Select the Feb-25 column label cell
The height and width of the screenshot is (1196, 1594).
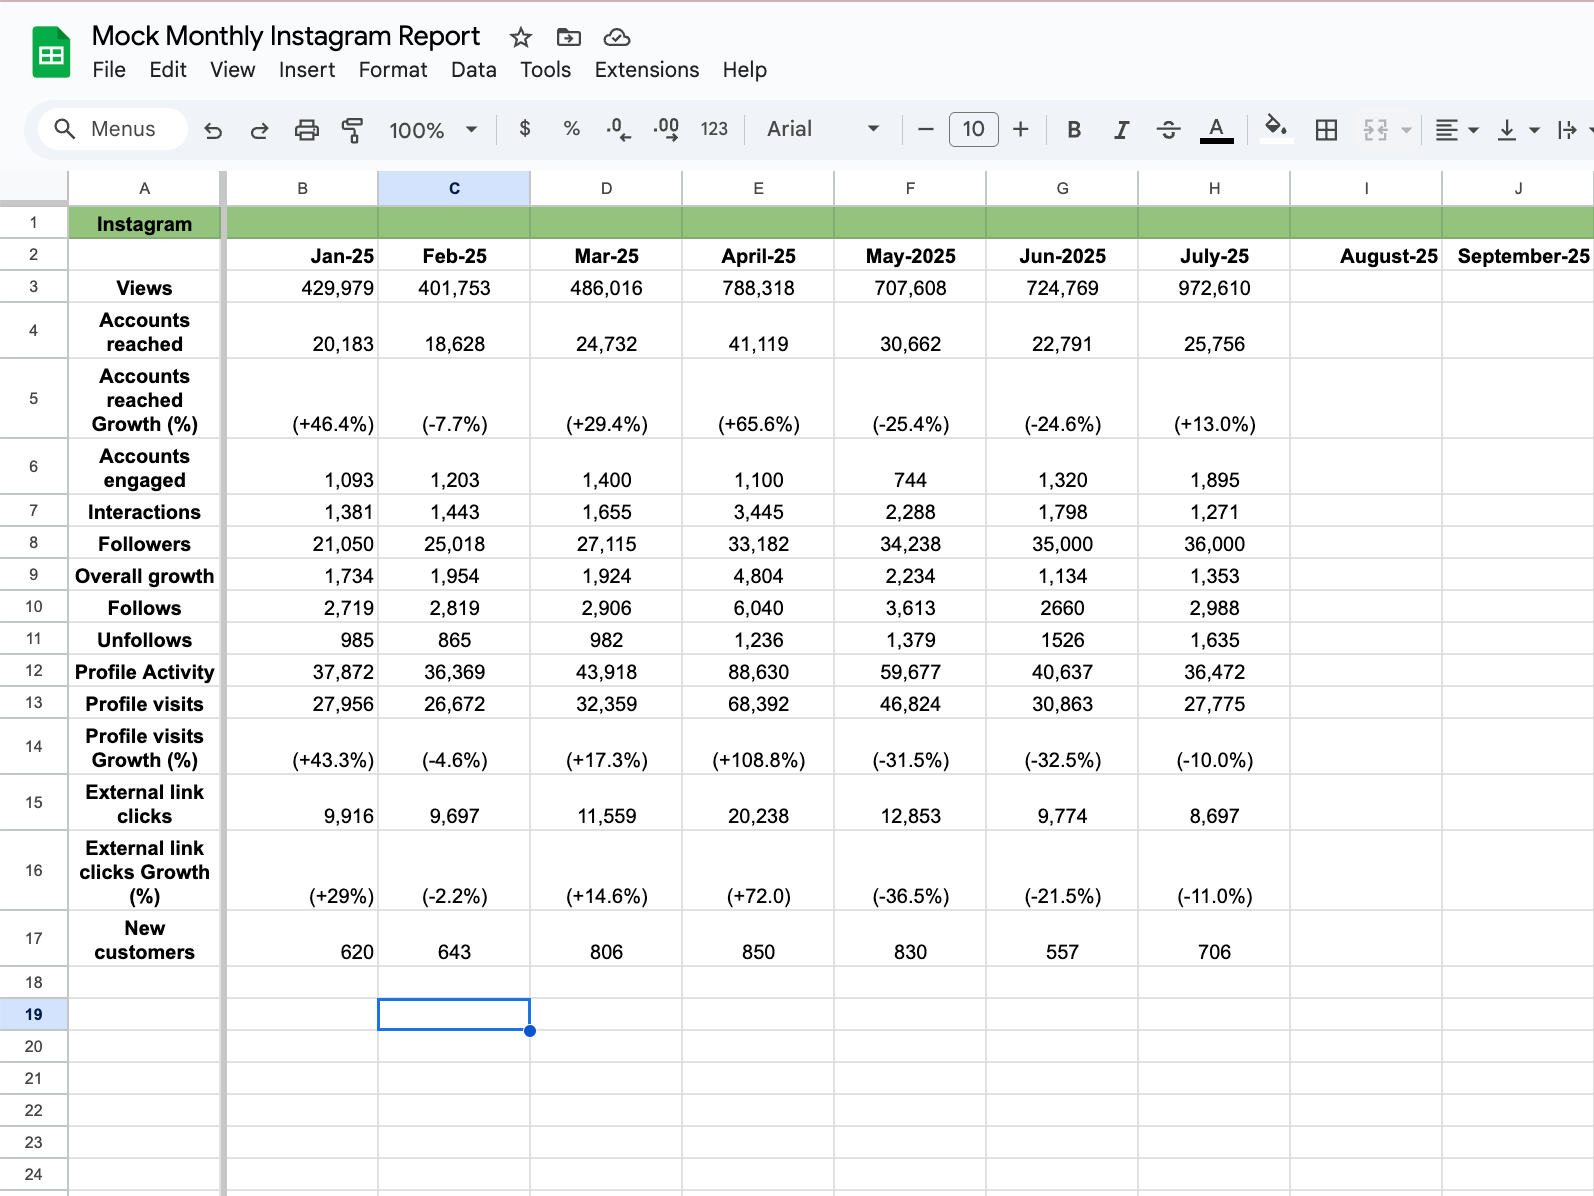click(454, 255)
